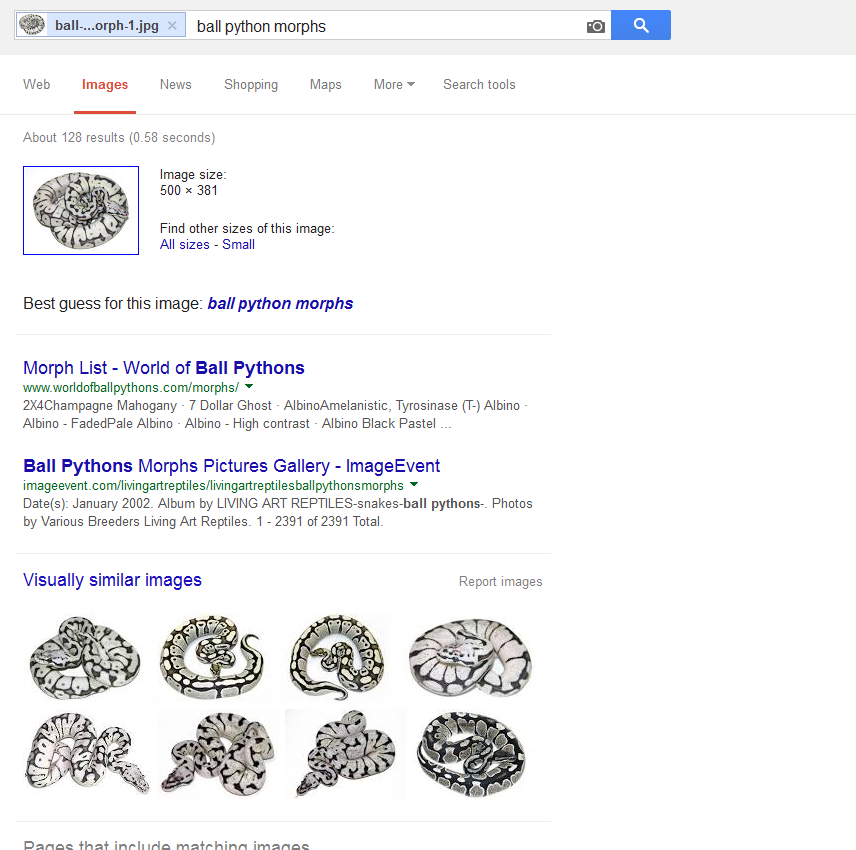The width and height of the screenshot is (856, 850).
Task: Open the 'ball python morphs' best guess link
Action: tap(280, 304)
